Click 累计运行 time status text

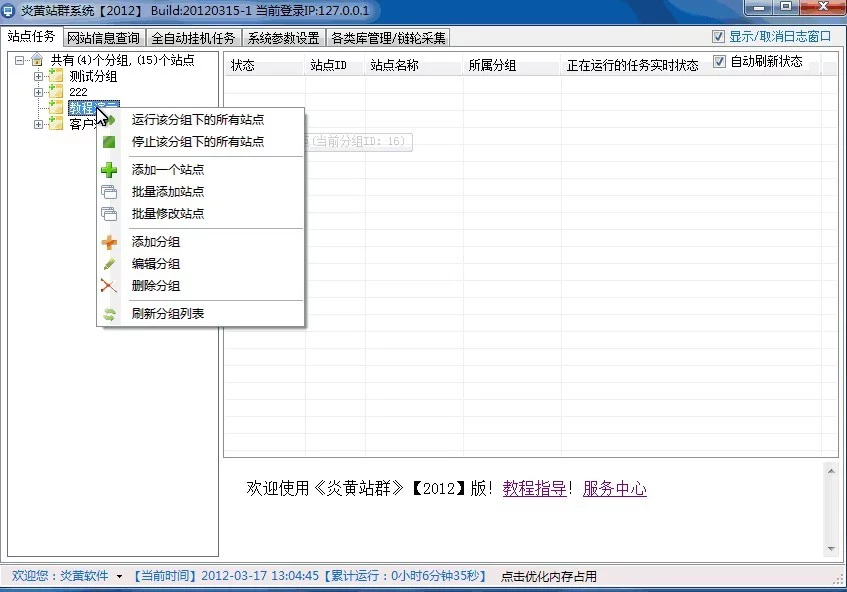click(x=405, y=576)
